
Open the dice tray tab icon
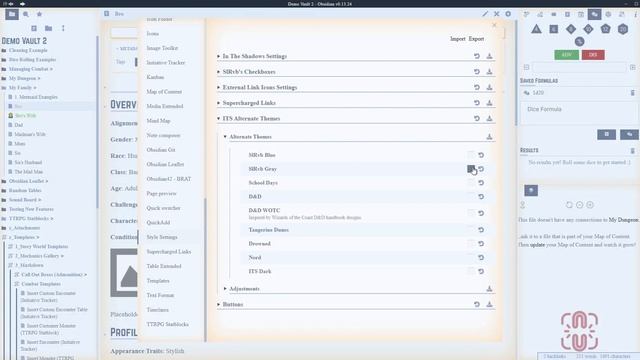594,14
